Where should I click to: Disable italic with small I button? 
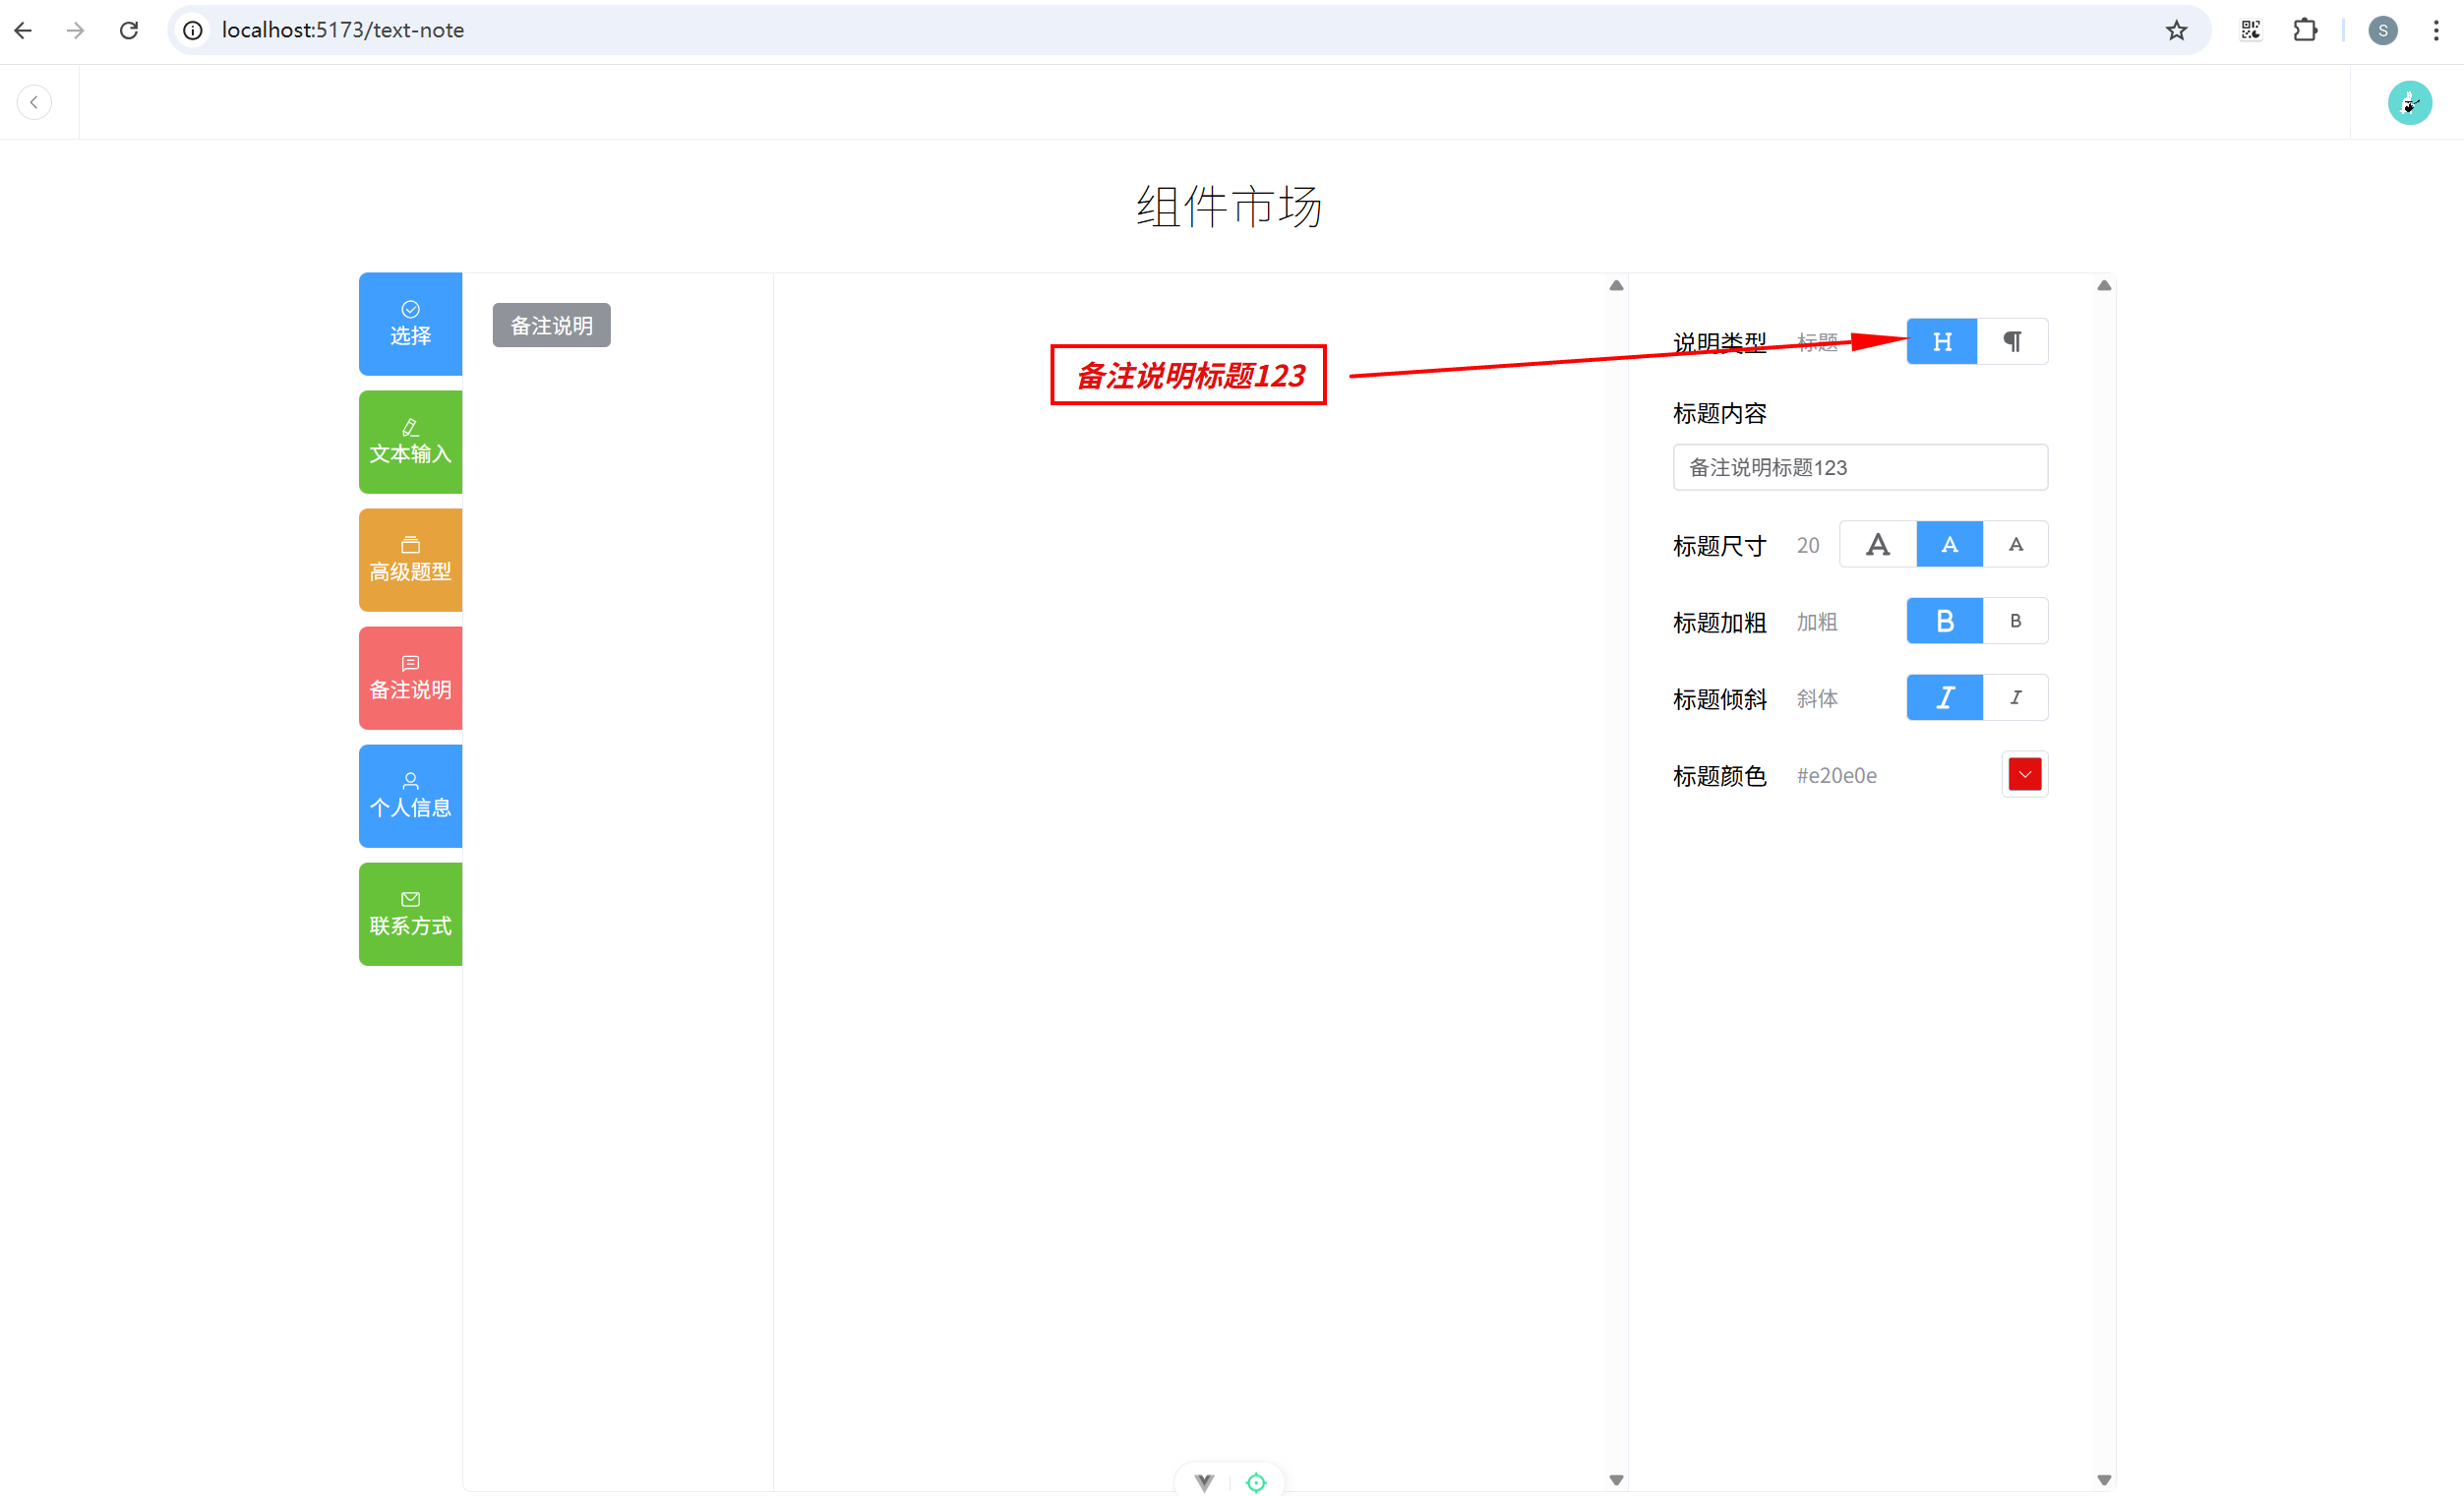[x=2015, y=698]
